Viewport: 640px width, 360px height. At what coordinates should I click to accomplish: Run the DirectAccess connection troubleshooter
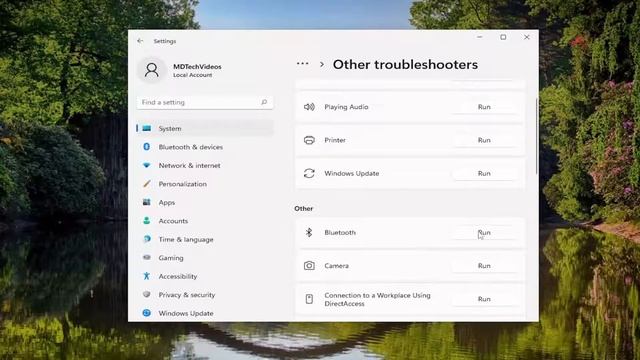coord(484,299)
